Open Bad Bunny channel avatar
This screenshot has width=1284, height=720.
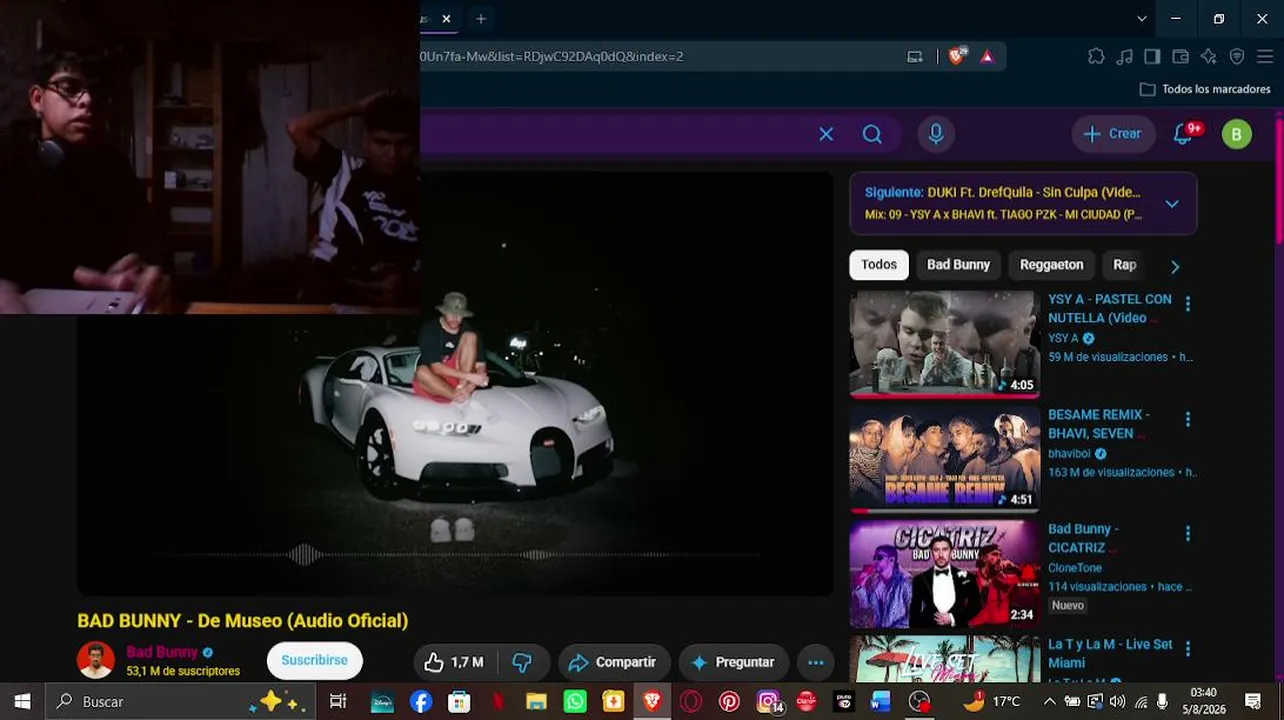[96, 661]
